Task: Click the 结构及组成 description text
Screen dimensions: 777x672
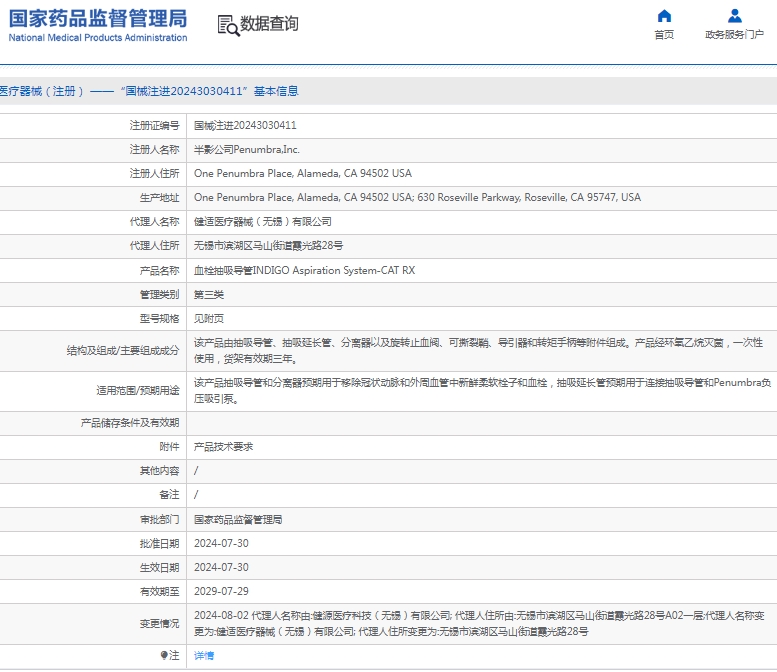Action: coord(478,351)
